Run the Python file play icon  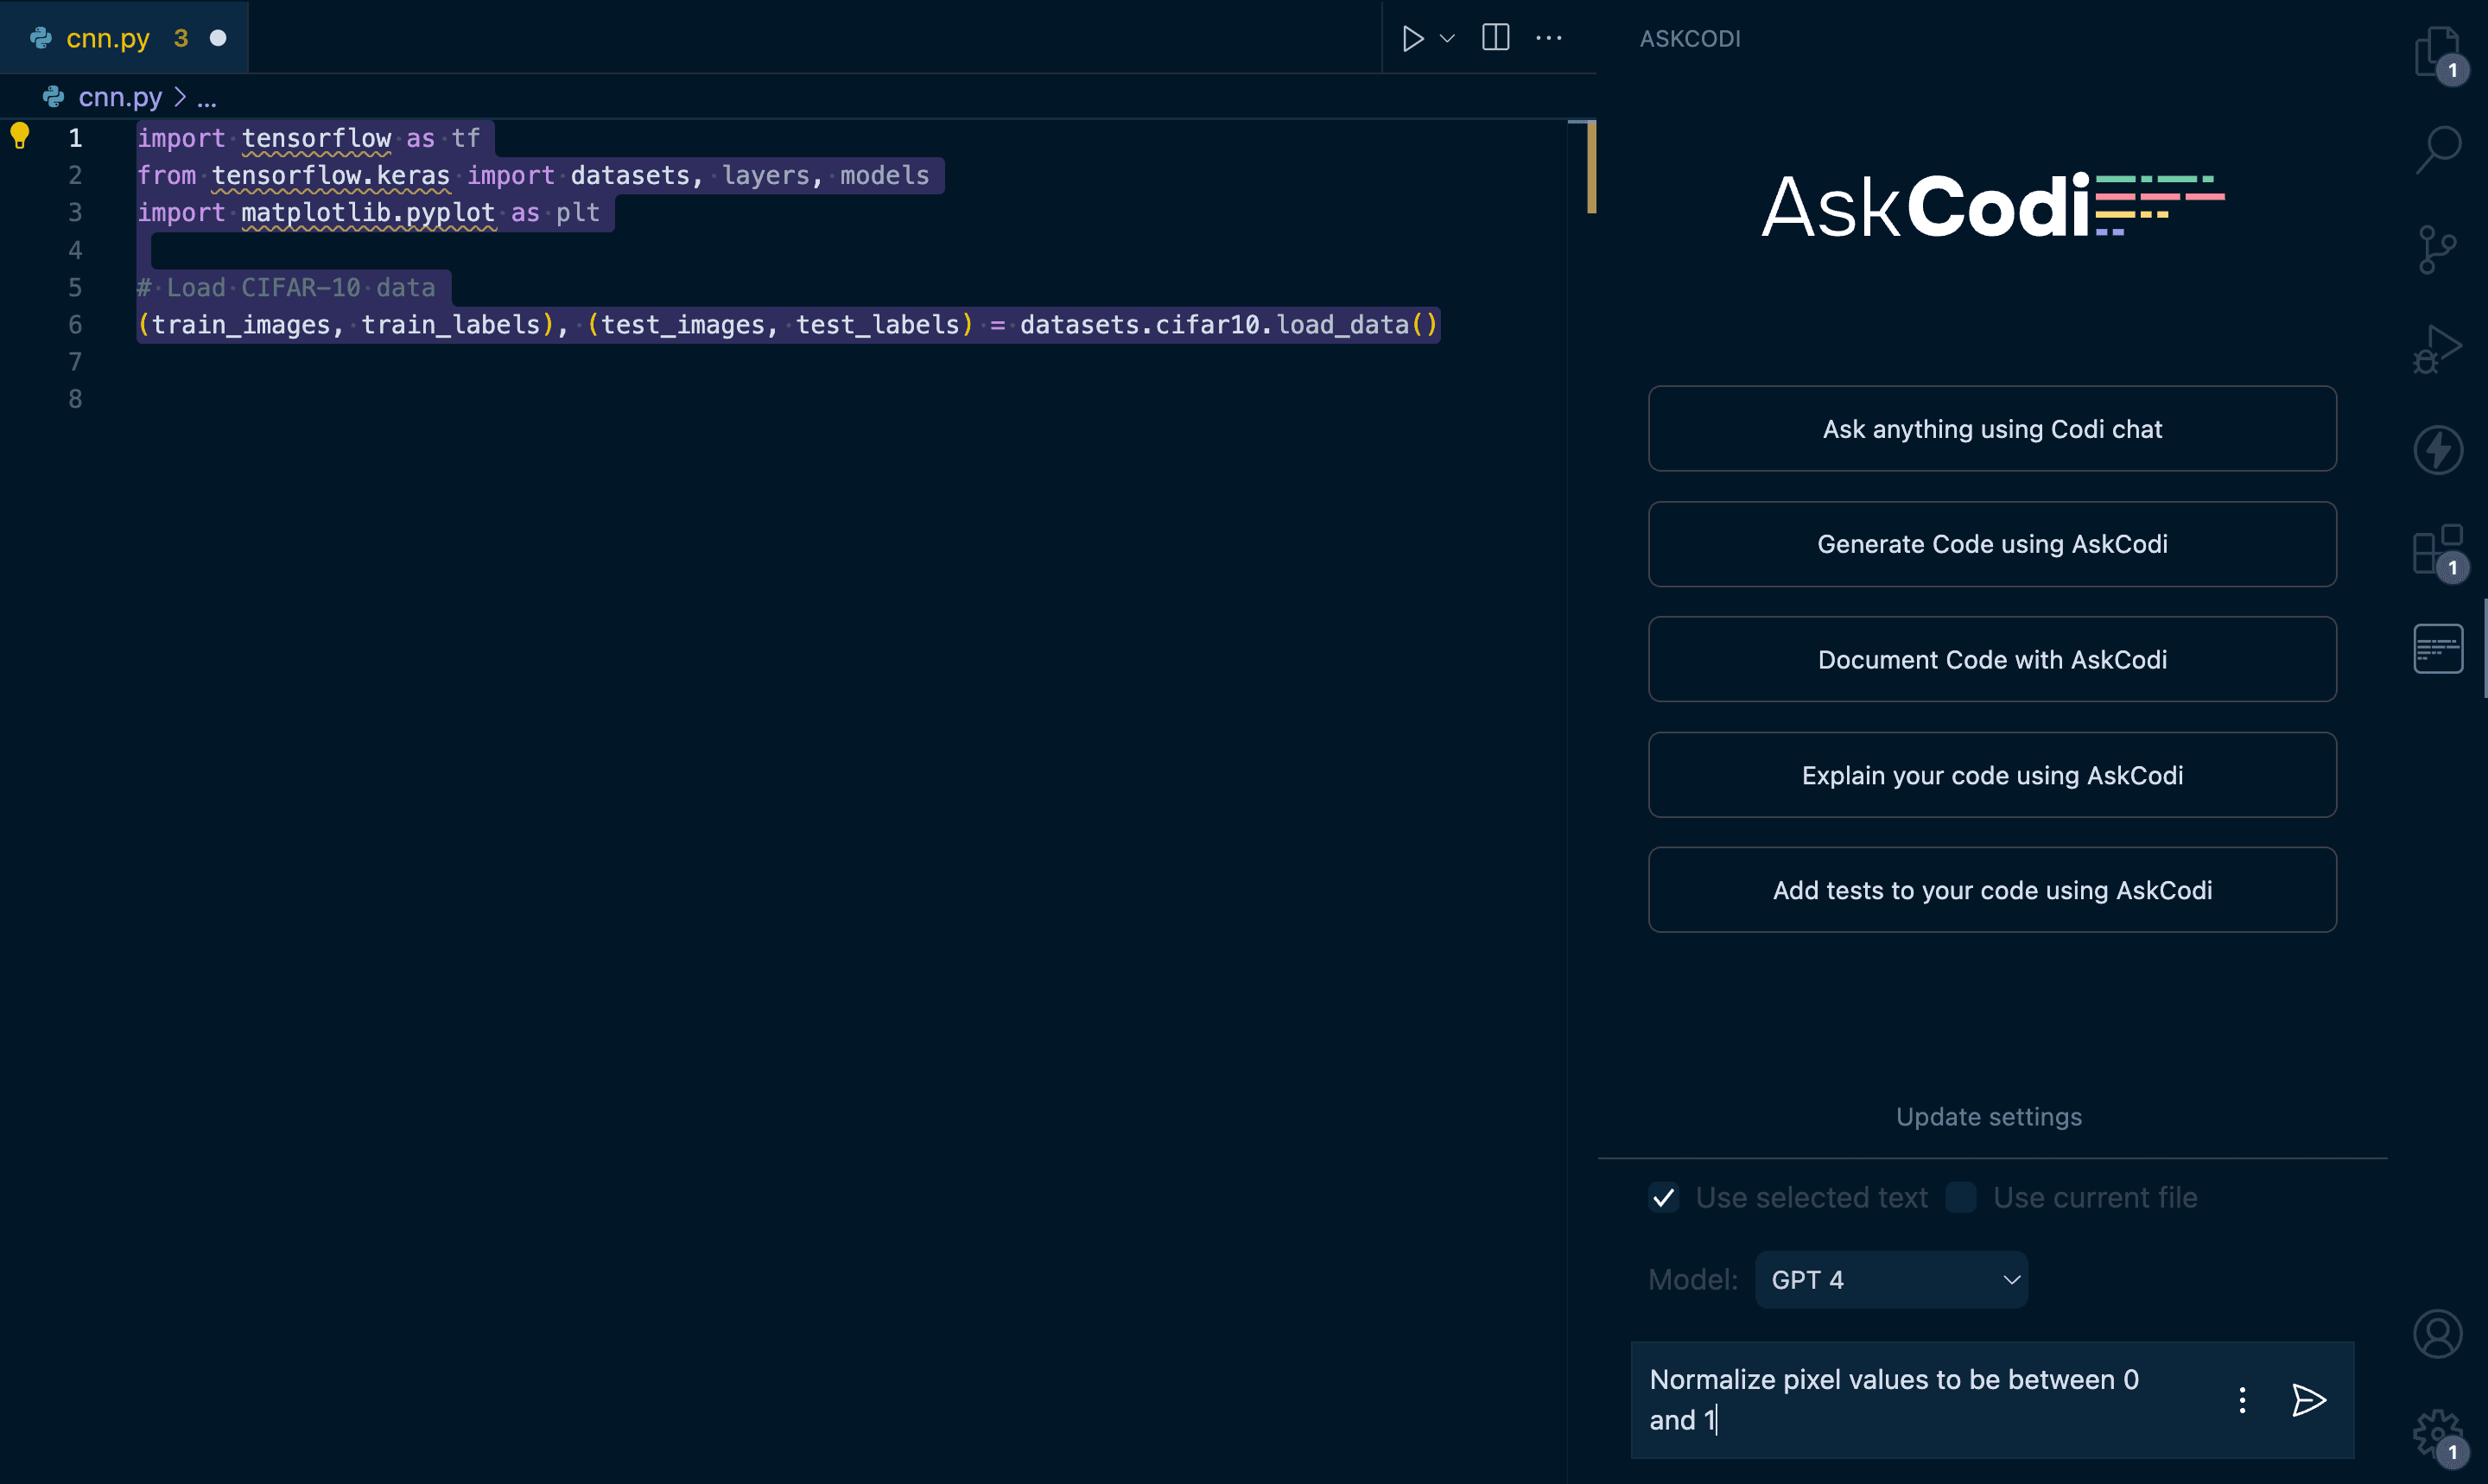pos(1412,39)
